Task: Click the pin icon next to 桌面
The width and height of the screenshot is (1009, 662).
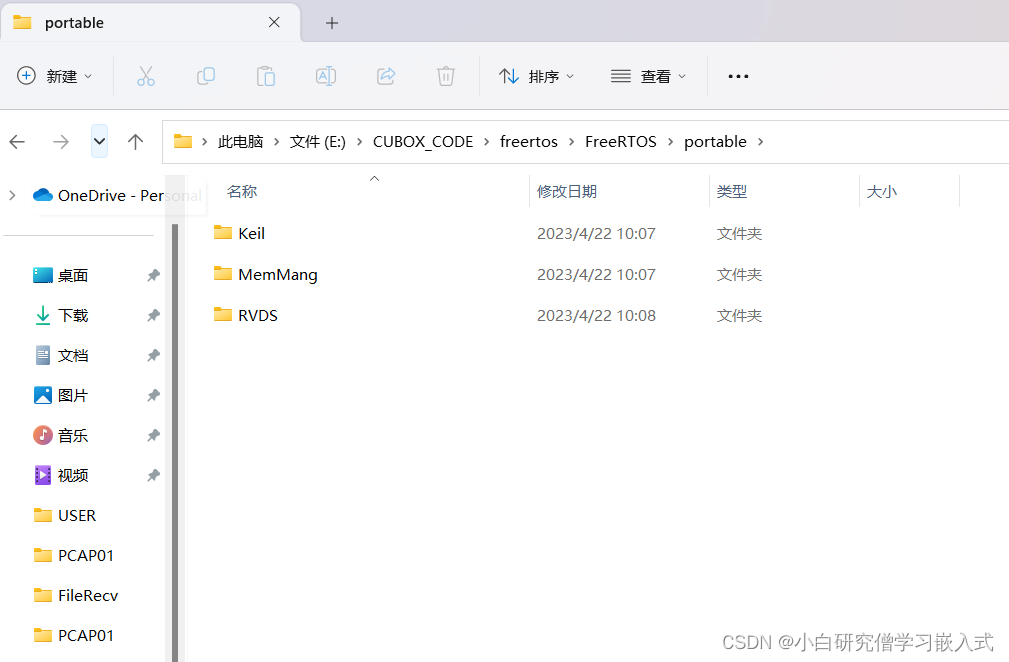Action: coord(153,275)
